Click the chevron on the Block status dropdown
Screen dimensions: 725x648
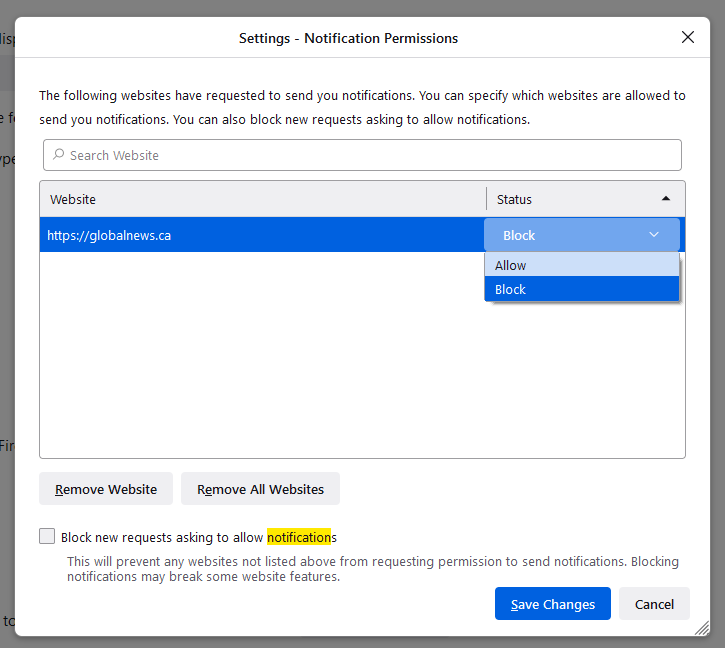point(654,235)
